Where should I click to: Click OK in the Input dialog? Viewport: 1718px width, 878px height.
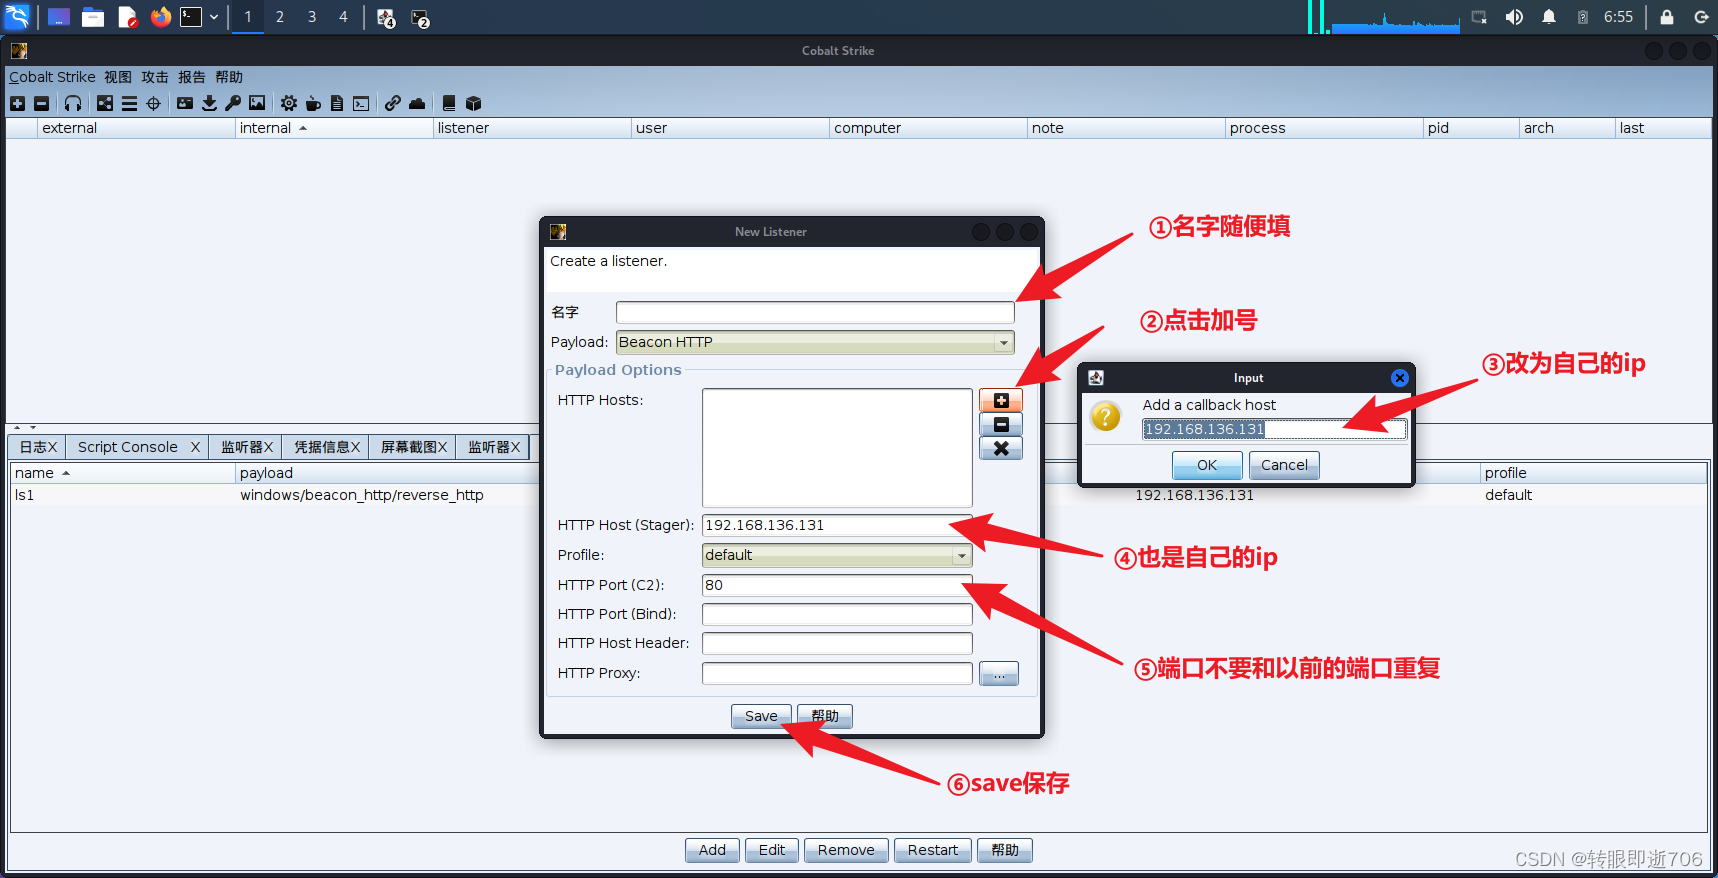[1207, 465]
